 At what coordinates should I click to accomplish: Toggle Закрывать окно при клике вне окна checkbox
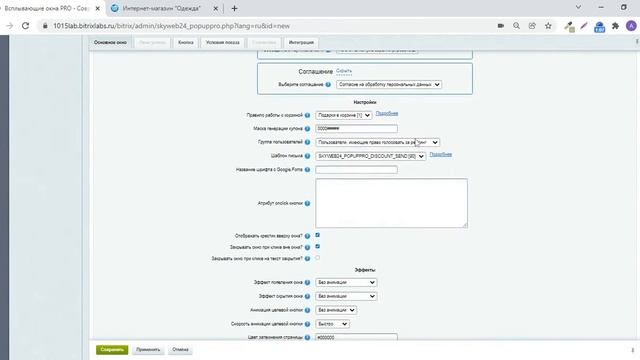318,247
